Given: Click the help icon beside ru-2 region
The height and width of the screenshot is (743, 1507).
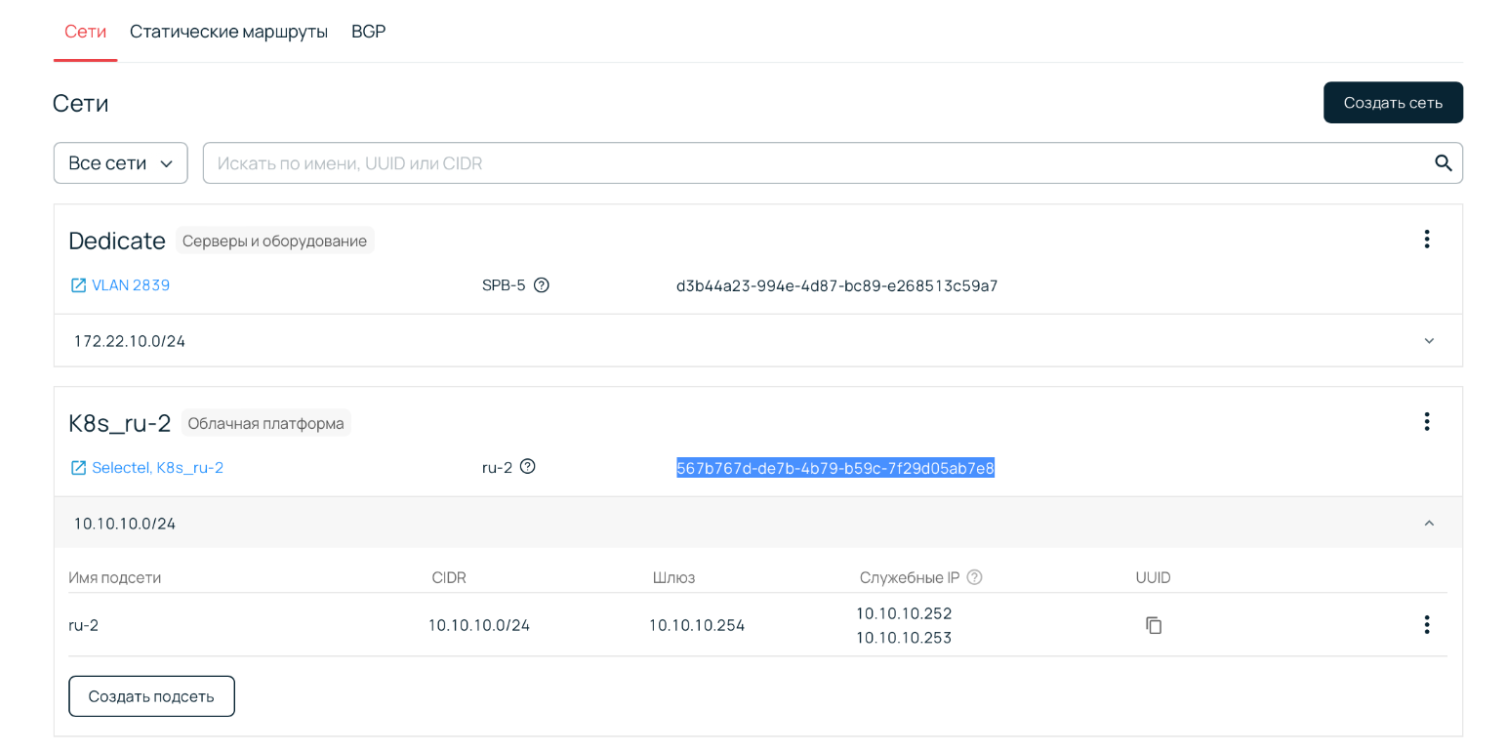Looking at the screenshot, I should tap(528, 467).
